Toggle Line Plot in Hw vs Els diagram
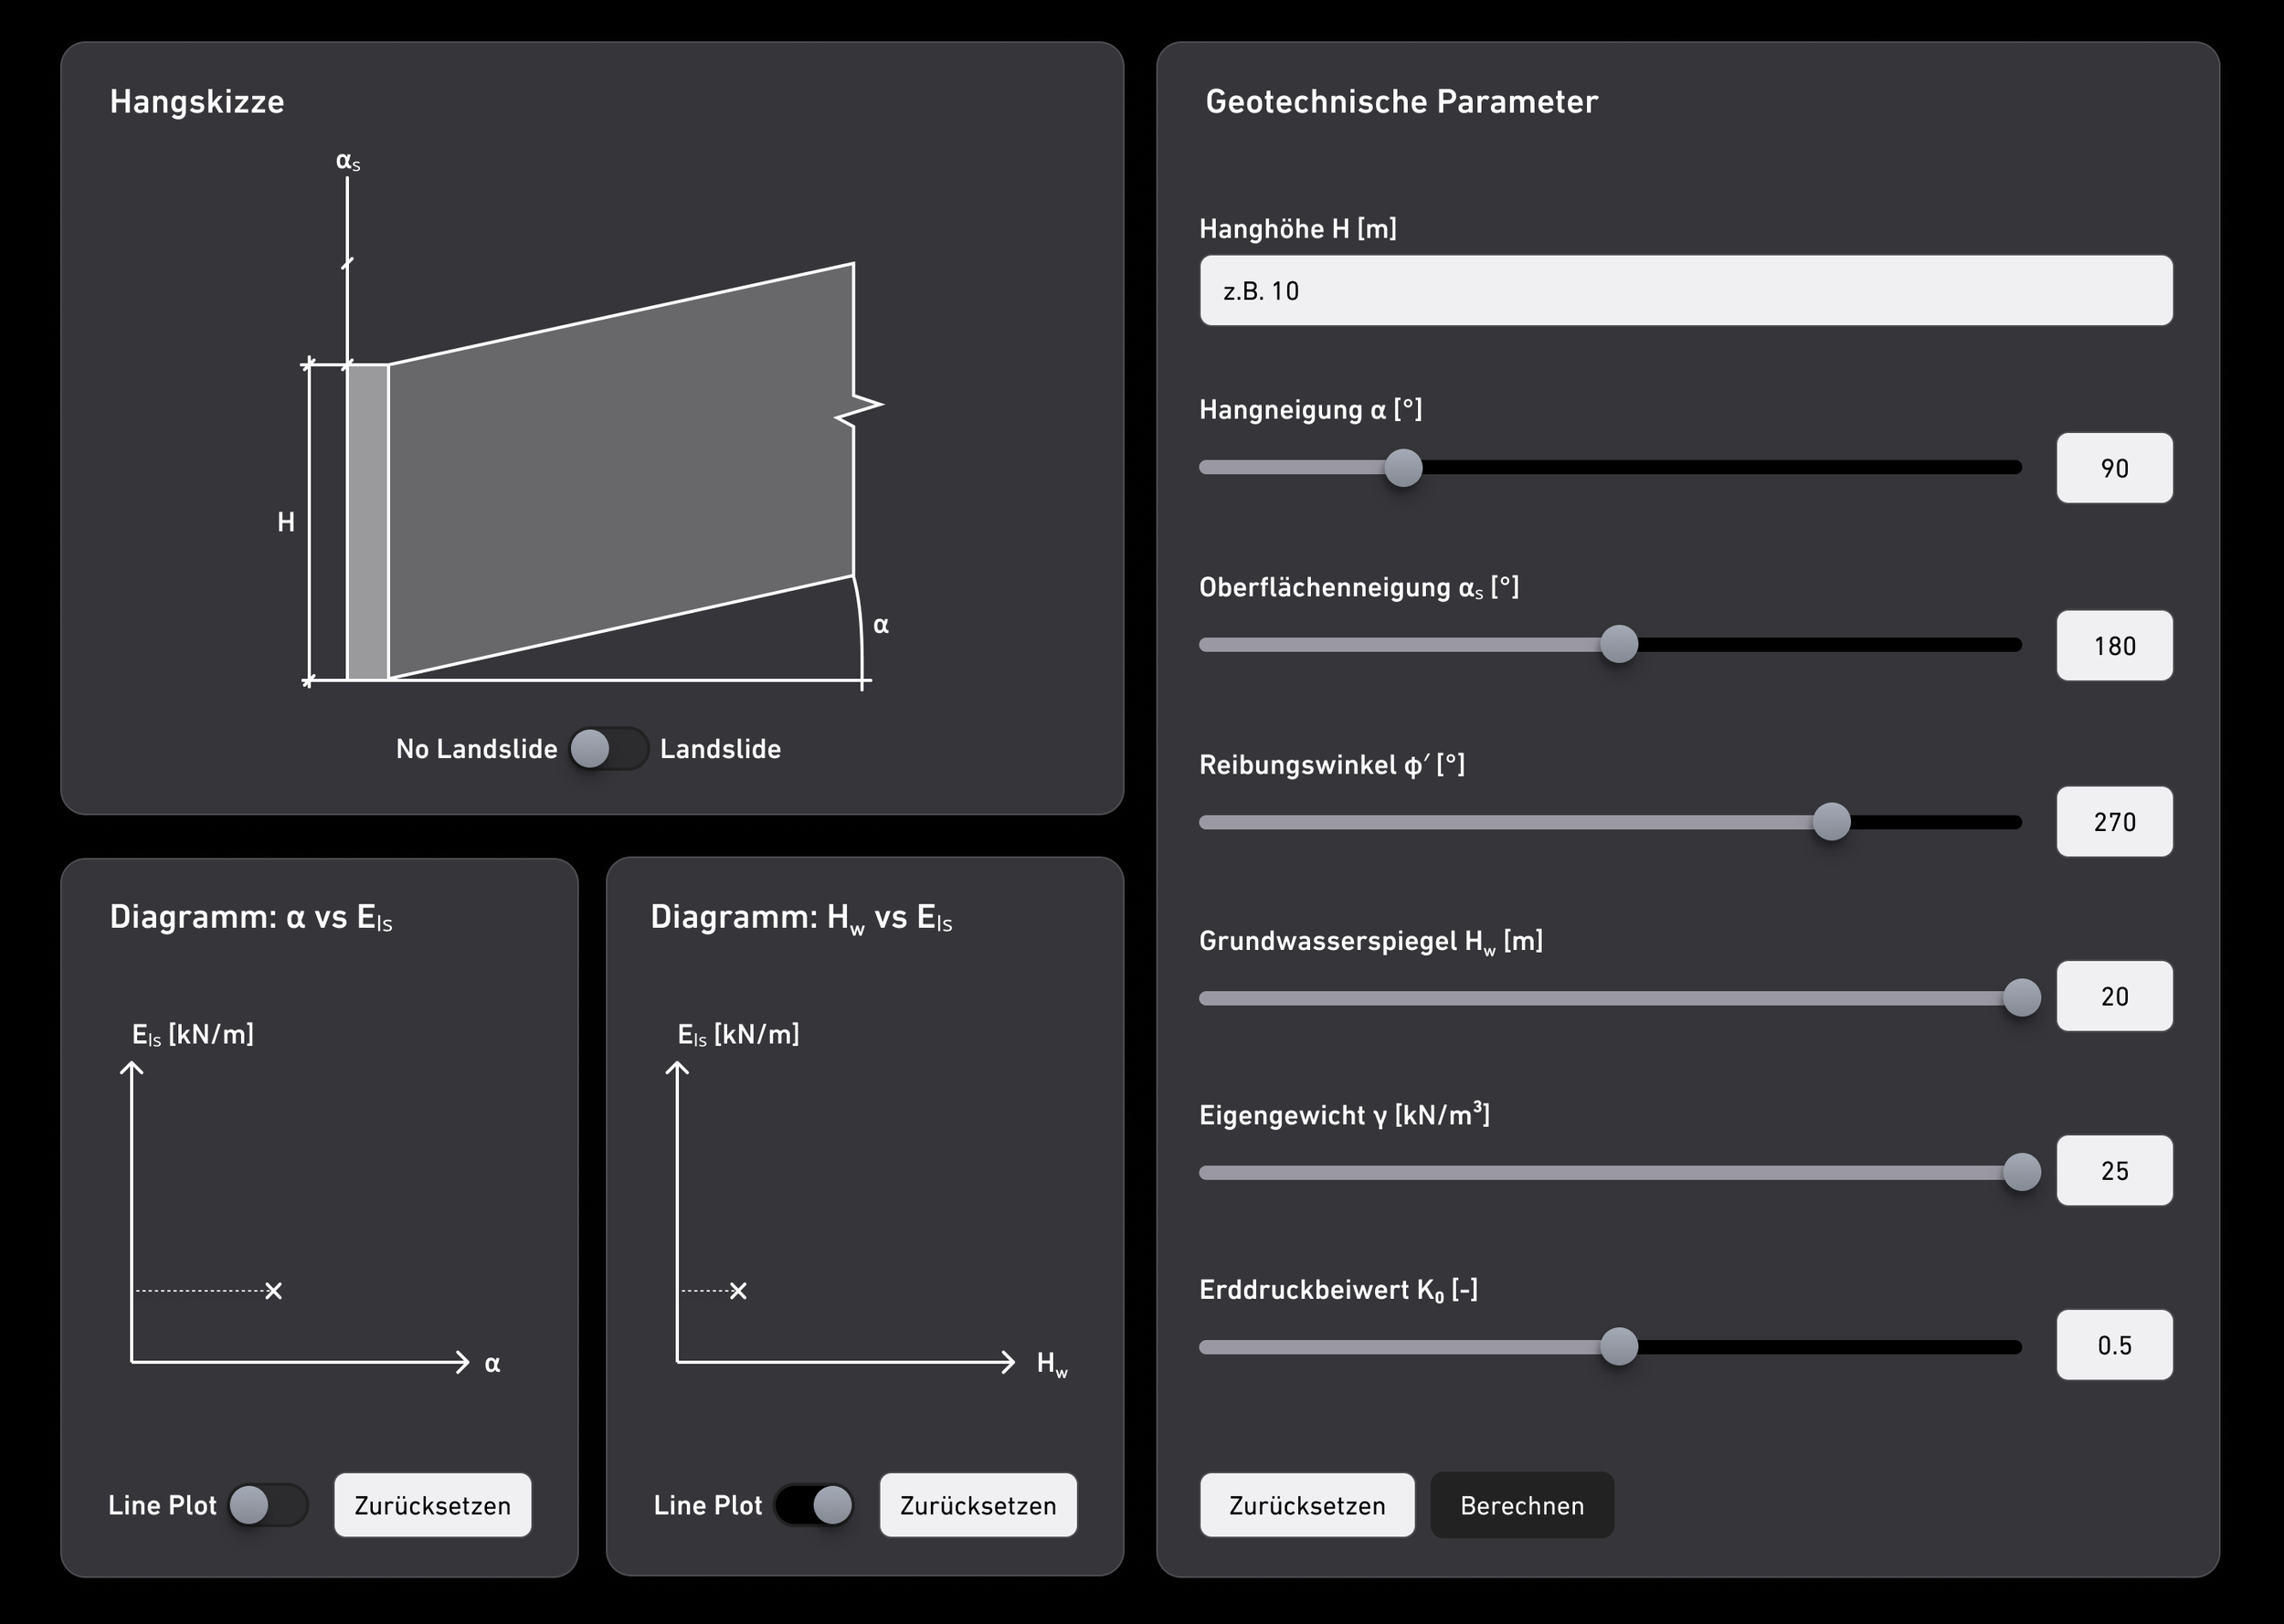 click(x=814, y=1505)
